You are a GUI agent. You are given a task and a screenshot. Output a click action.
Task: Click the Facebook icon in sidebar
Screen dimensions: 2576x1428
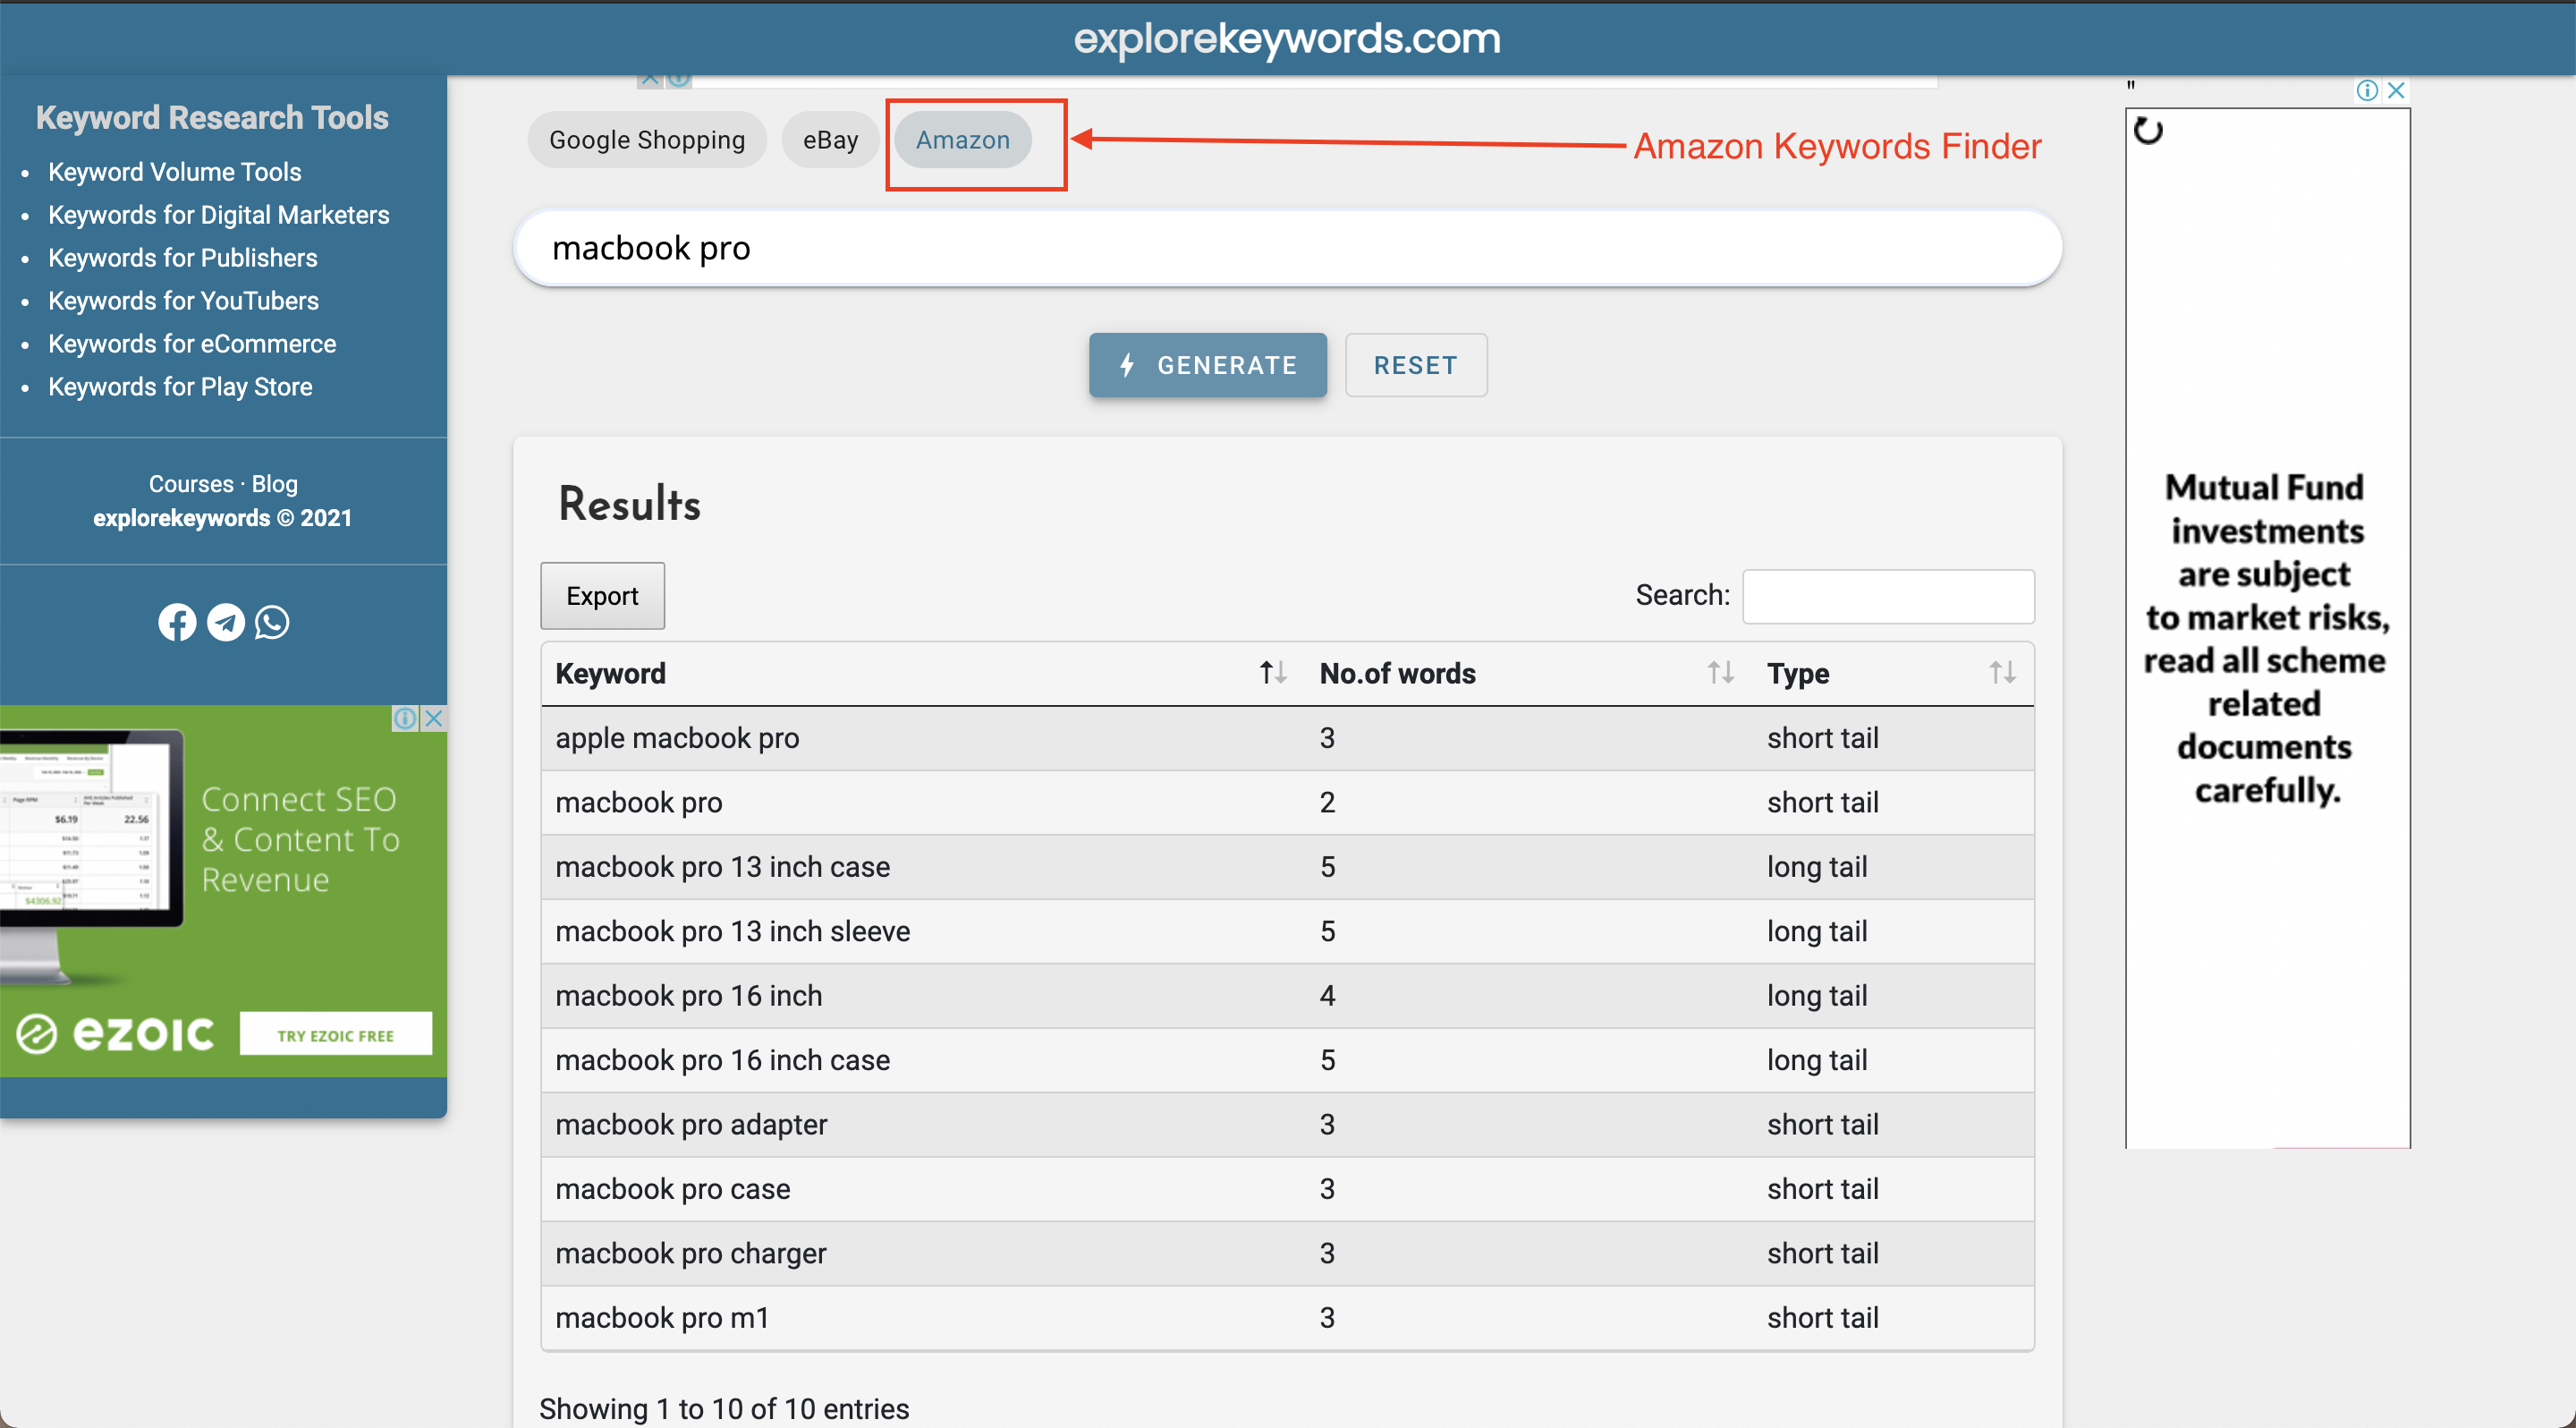click(175, 619)
